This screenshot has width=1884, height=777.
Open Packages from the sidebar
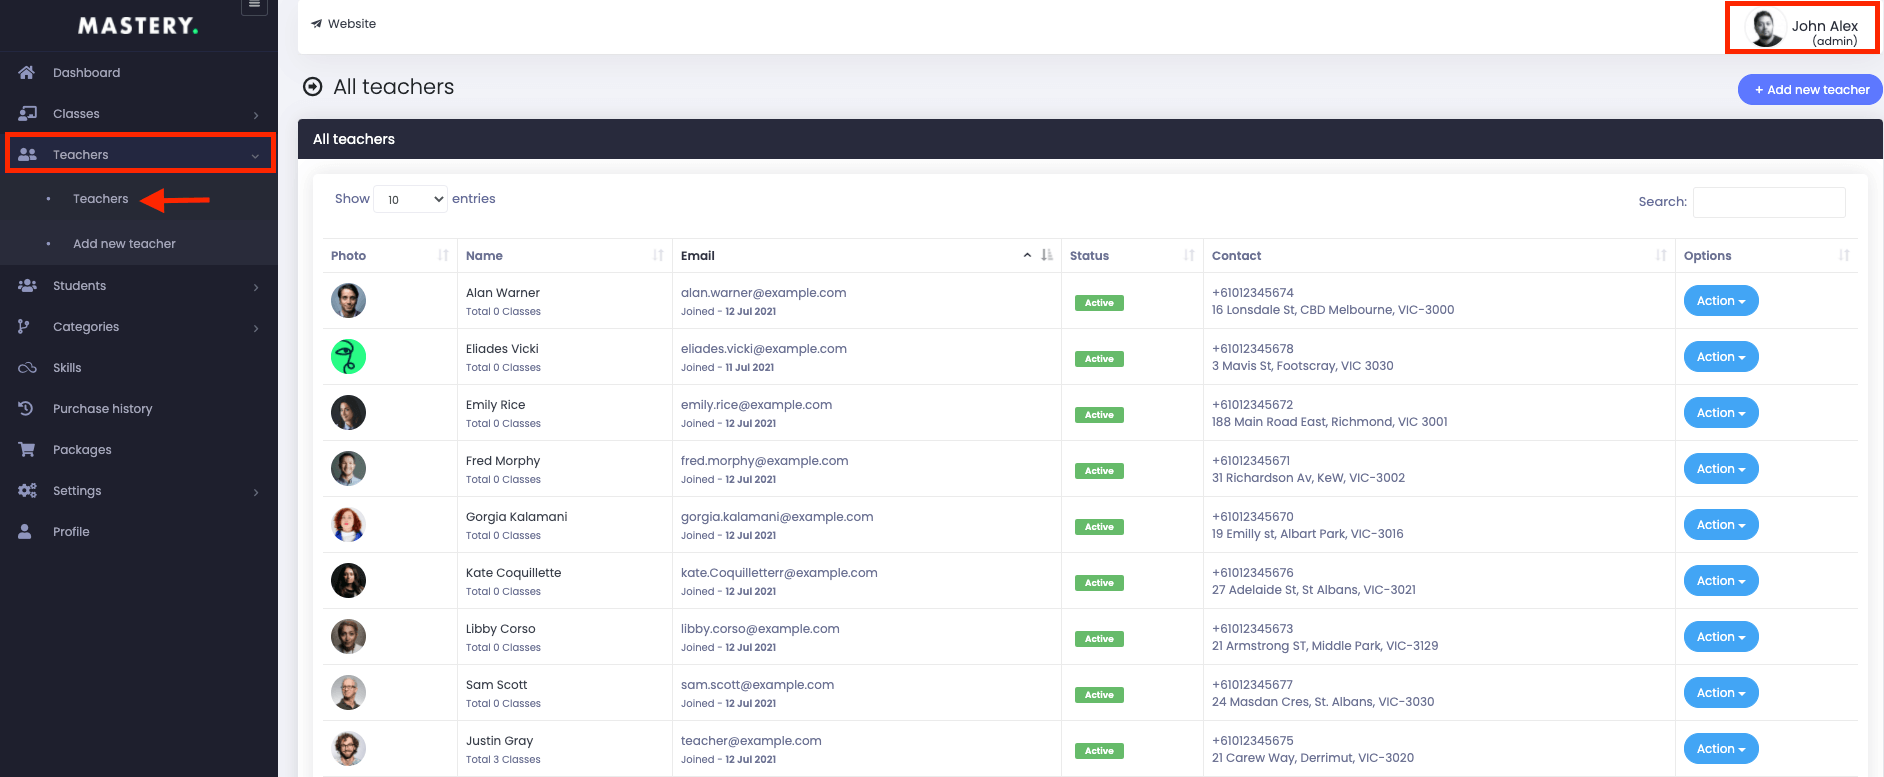(x=82, y=450)
